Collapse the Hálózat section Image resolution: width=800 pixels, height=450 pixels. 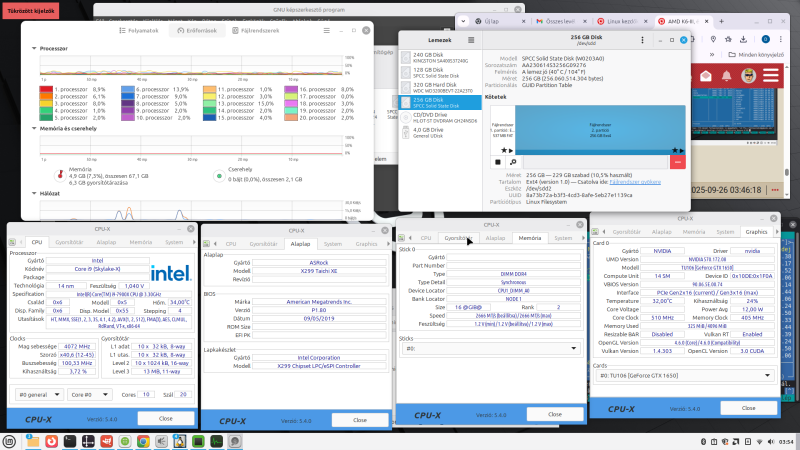[34, 193]
